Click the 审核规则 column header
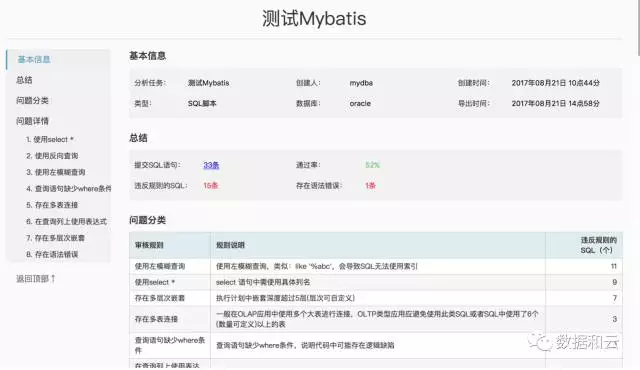 pyautogui.click(x=149, y=245)
